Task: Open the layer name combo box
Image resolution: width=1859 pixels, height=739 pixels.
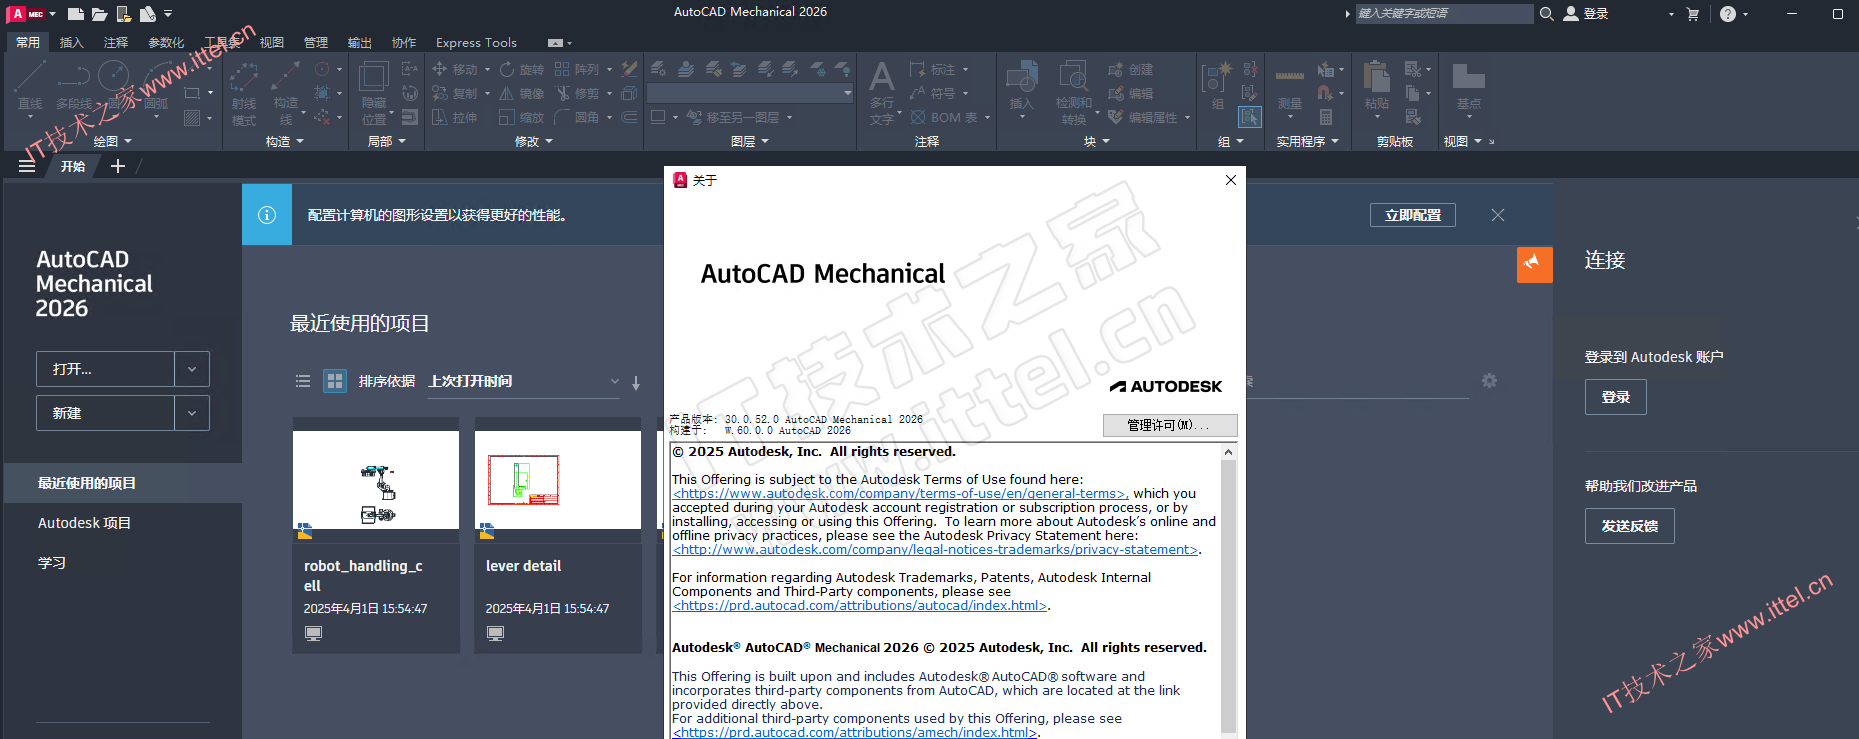Action: coord(750,93)
